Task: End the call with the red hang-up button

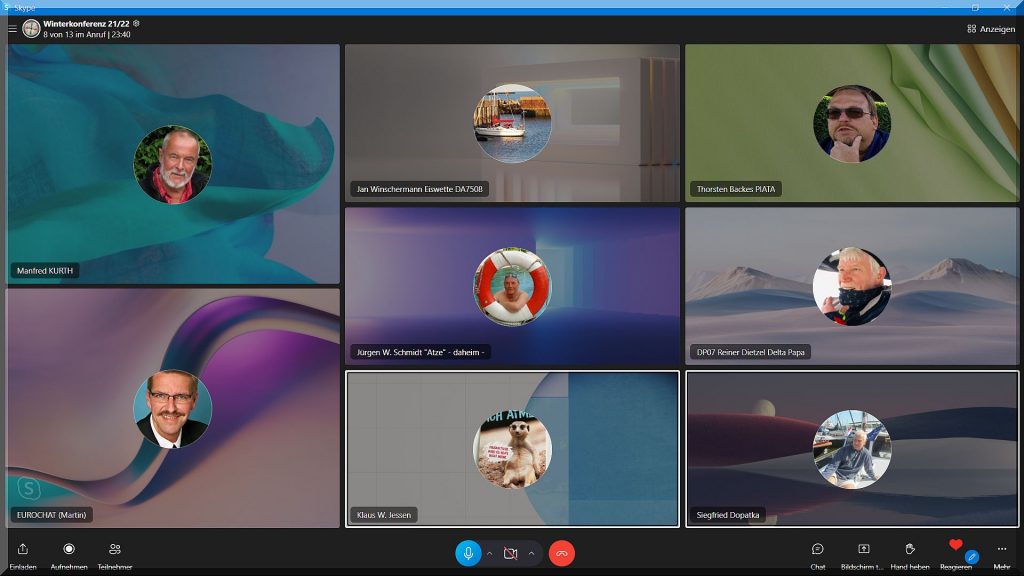Action: coord(562,553)
